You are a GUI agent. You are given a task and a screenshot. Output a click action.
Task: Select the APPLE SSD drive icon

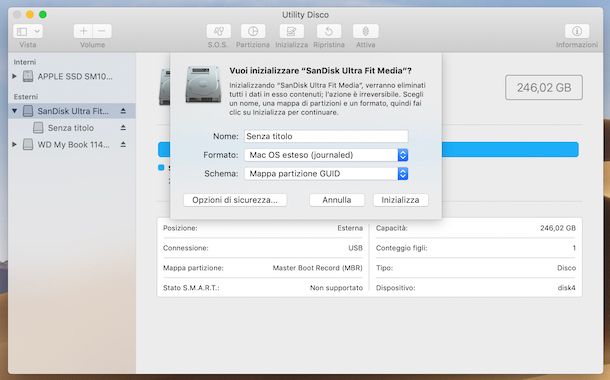28,76
